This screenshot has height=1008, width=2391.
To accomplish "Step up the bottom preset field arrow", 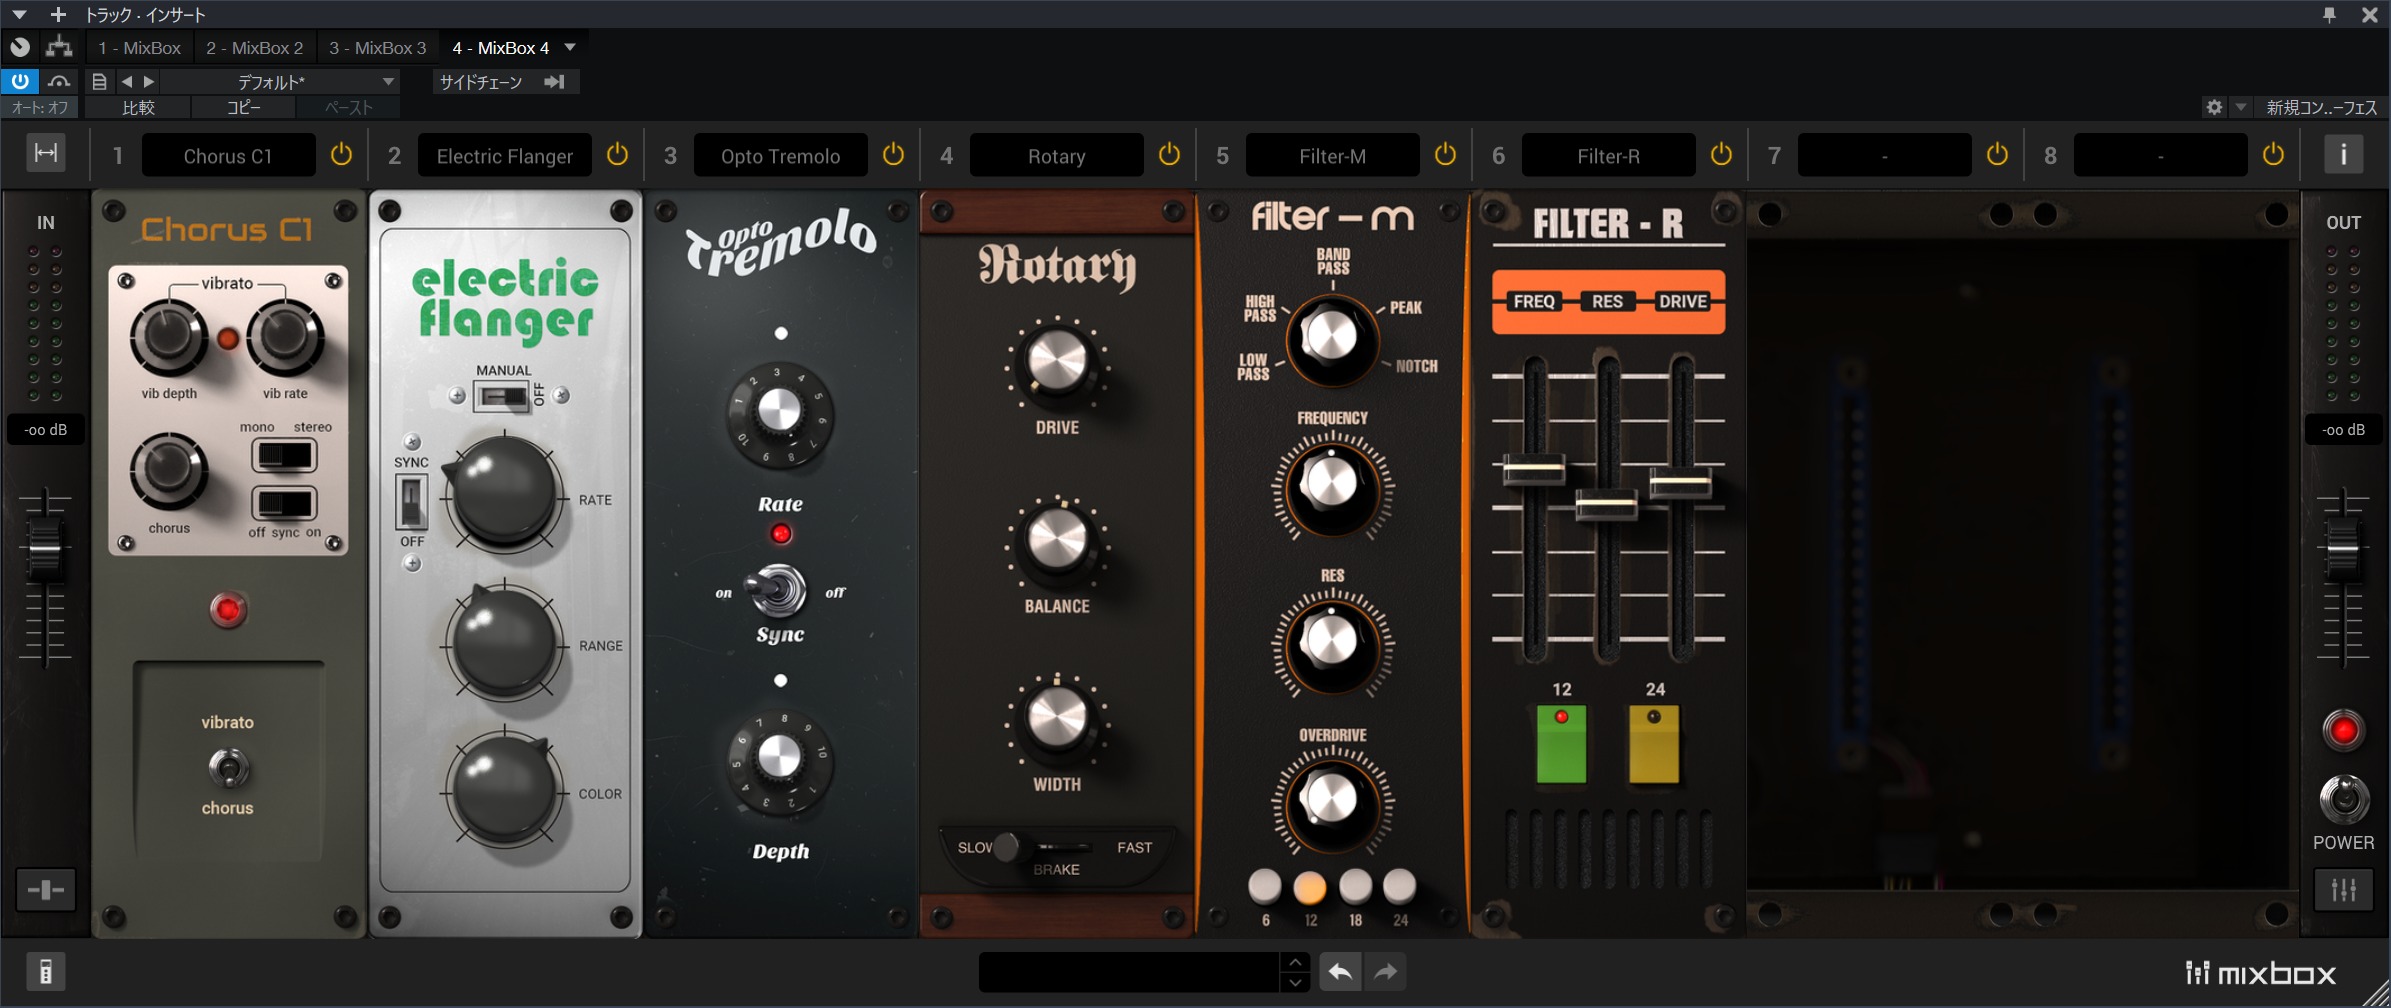I will 1295,961.
